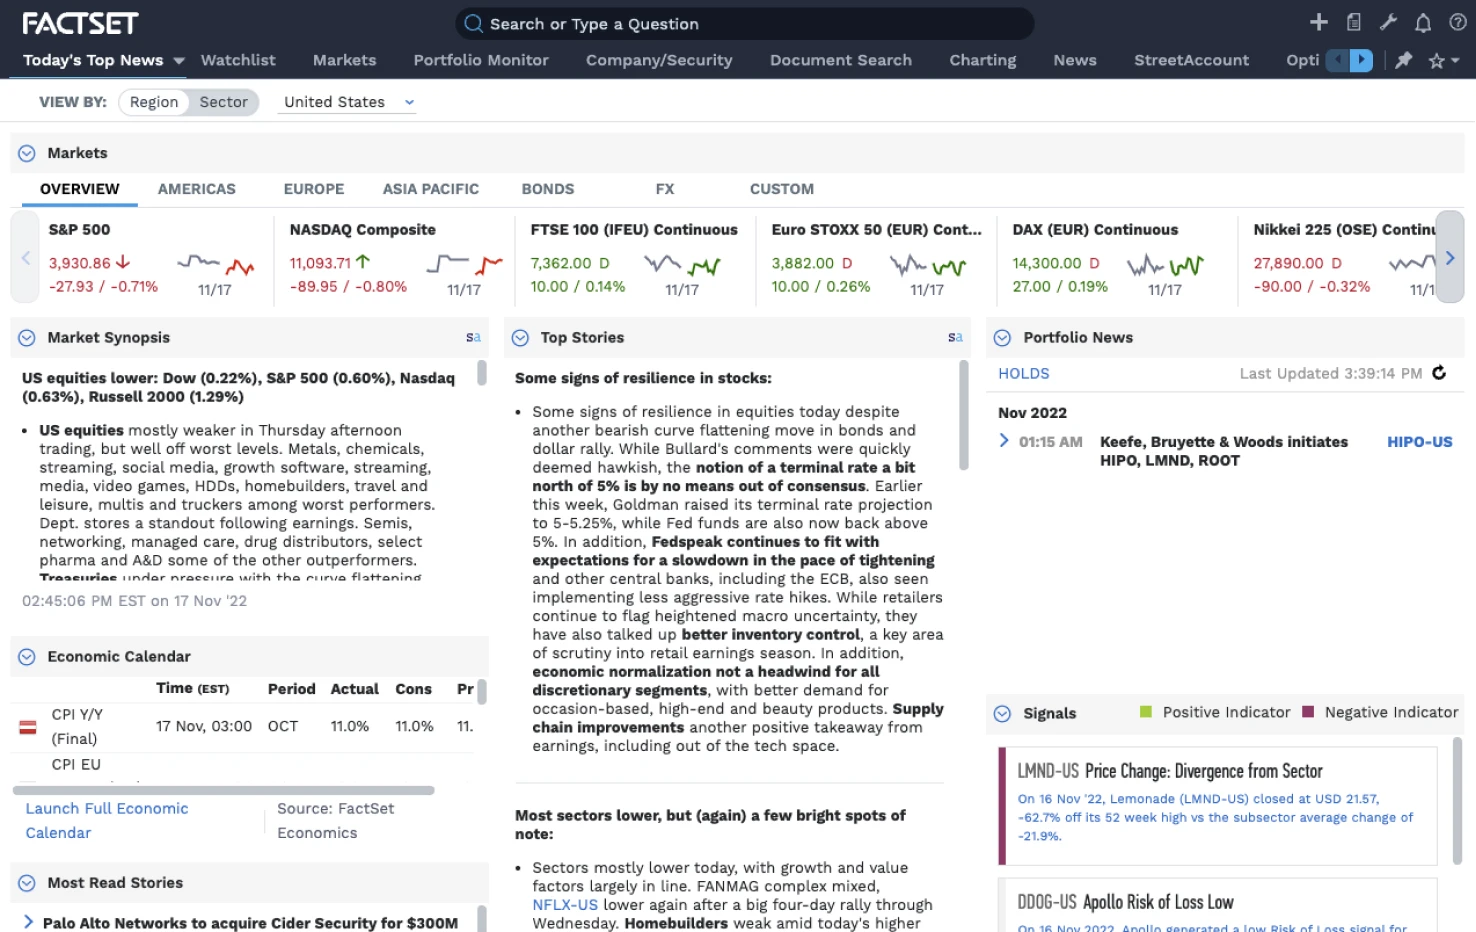Open the favorites star menu
Viewport: 1476px width, 932px height.
point(1443,61)
